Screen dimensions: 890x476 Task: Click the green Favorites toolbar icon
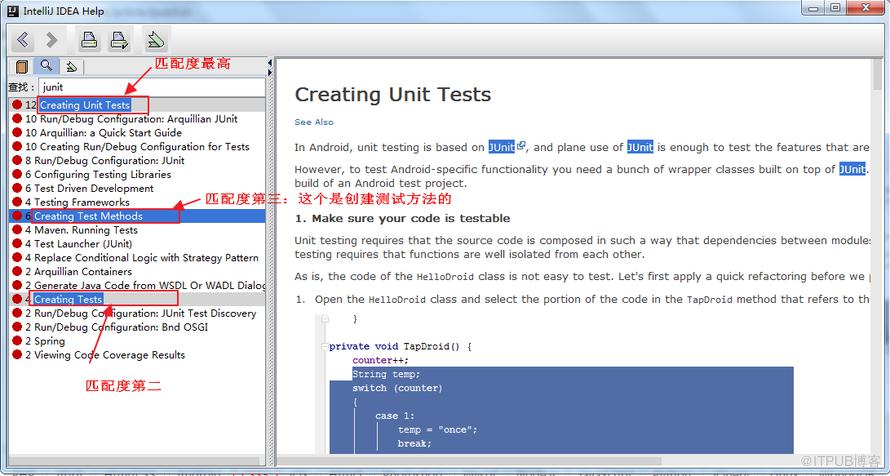coord(155,40)
